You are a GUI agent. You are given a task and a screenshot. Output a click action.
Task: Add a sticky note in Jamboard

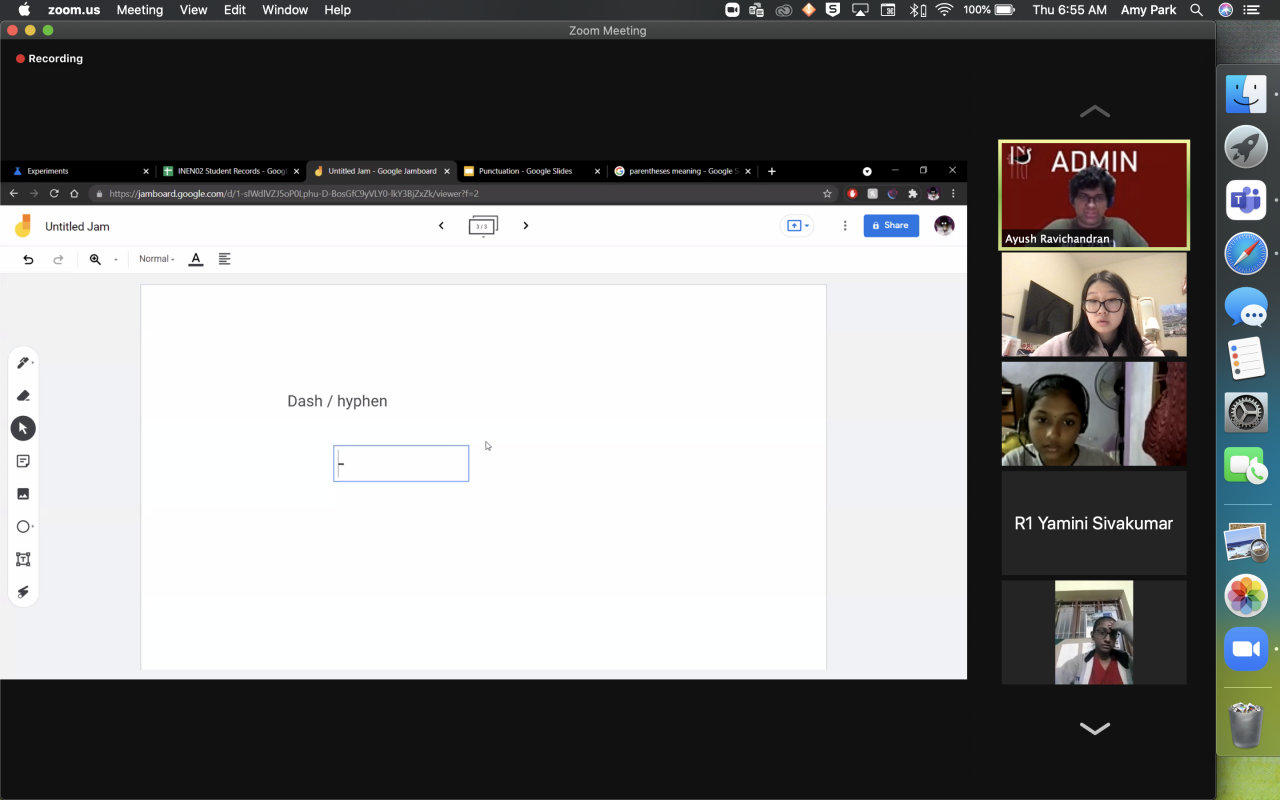23,461
